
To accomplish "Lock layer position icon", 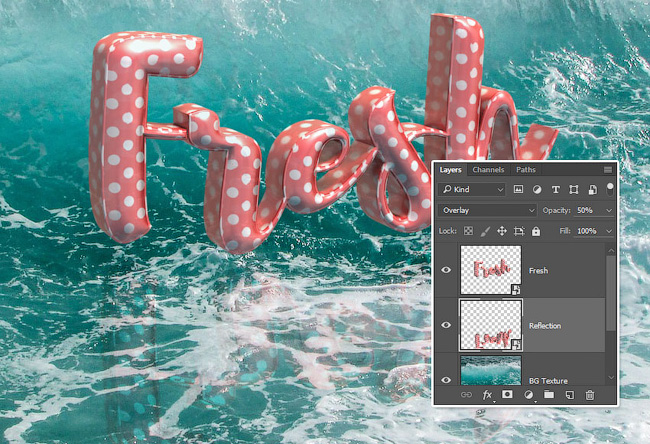I will pos(502,231).
